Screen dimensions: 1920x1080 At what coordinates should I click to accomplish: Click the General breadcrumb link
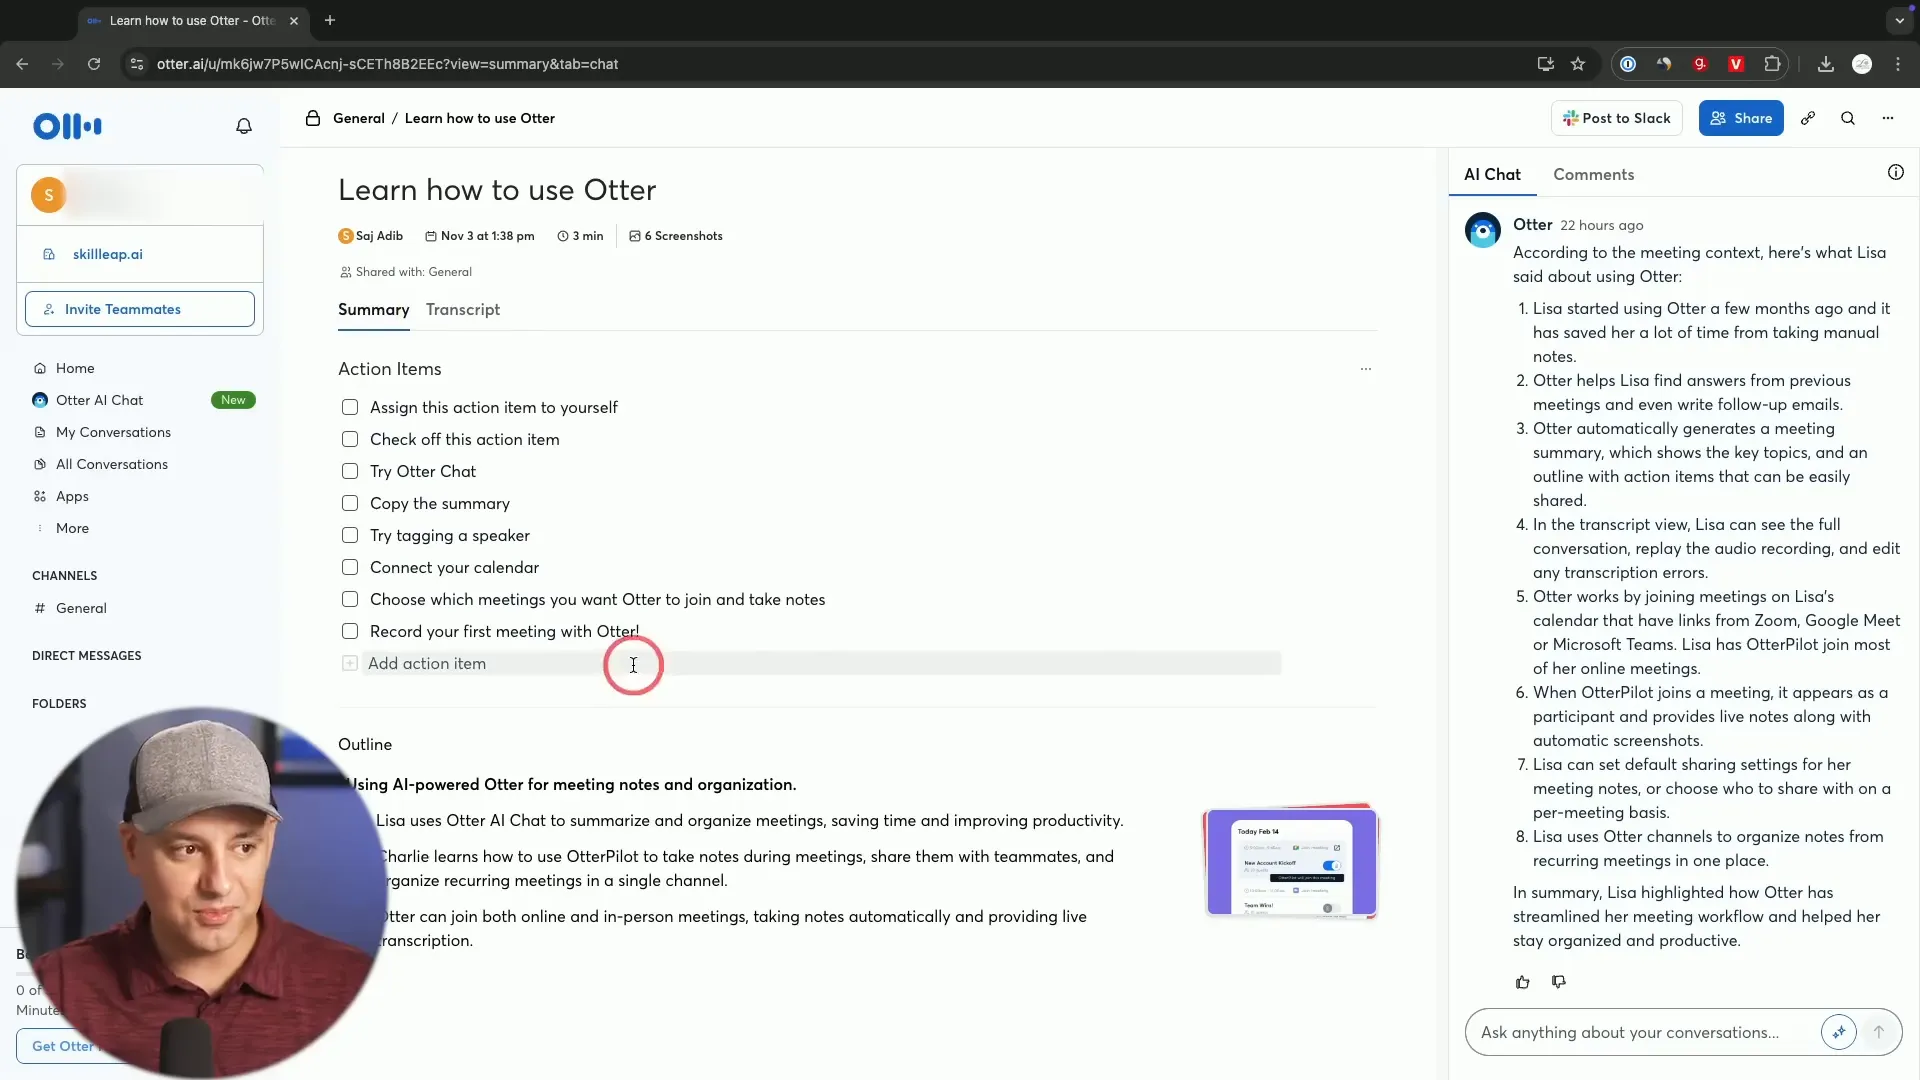point(358,118)
